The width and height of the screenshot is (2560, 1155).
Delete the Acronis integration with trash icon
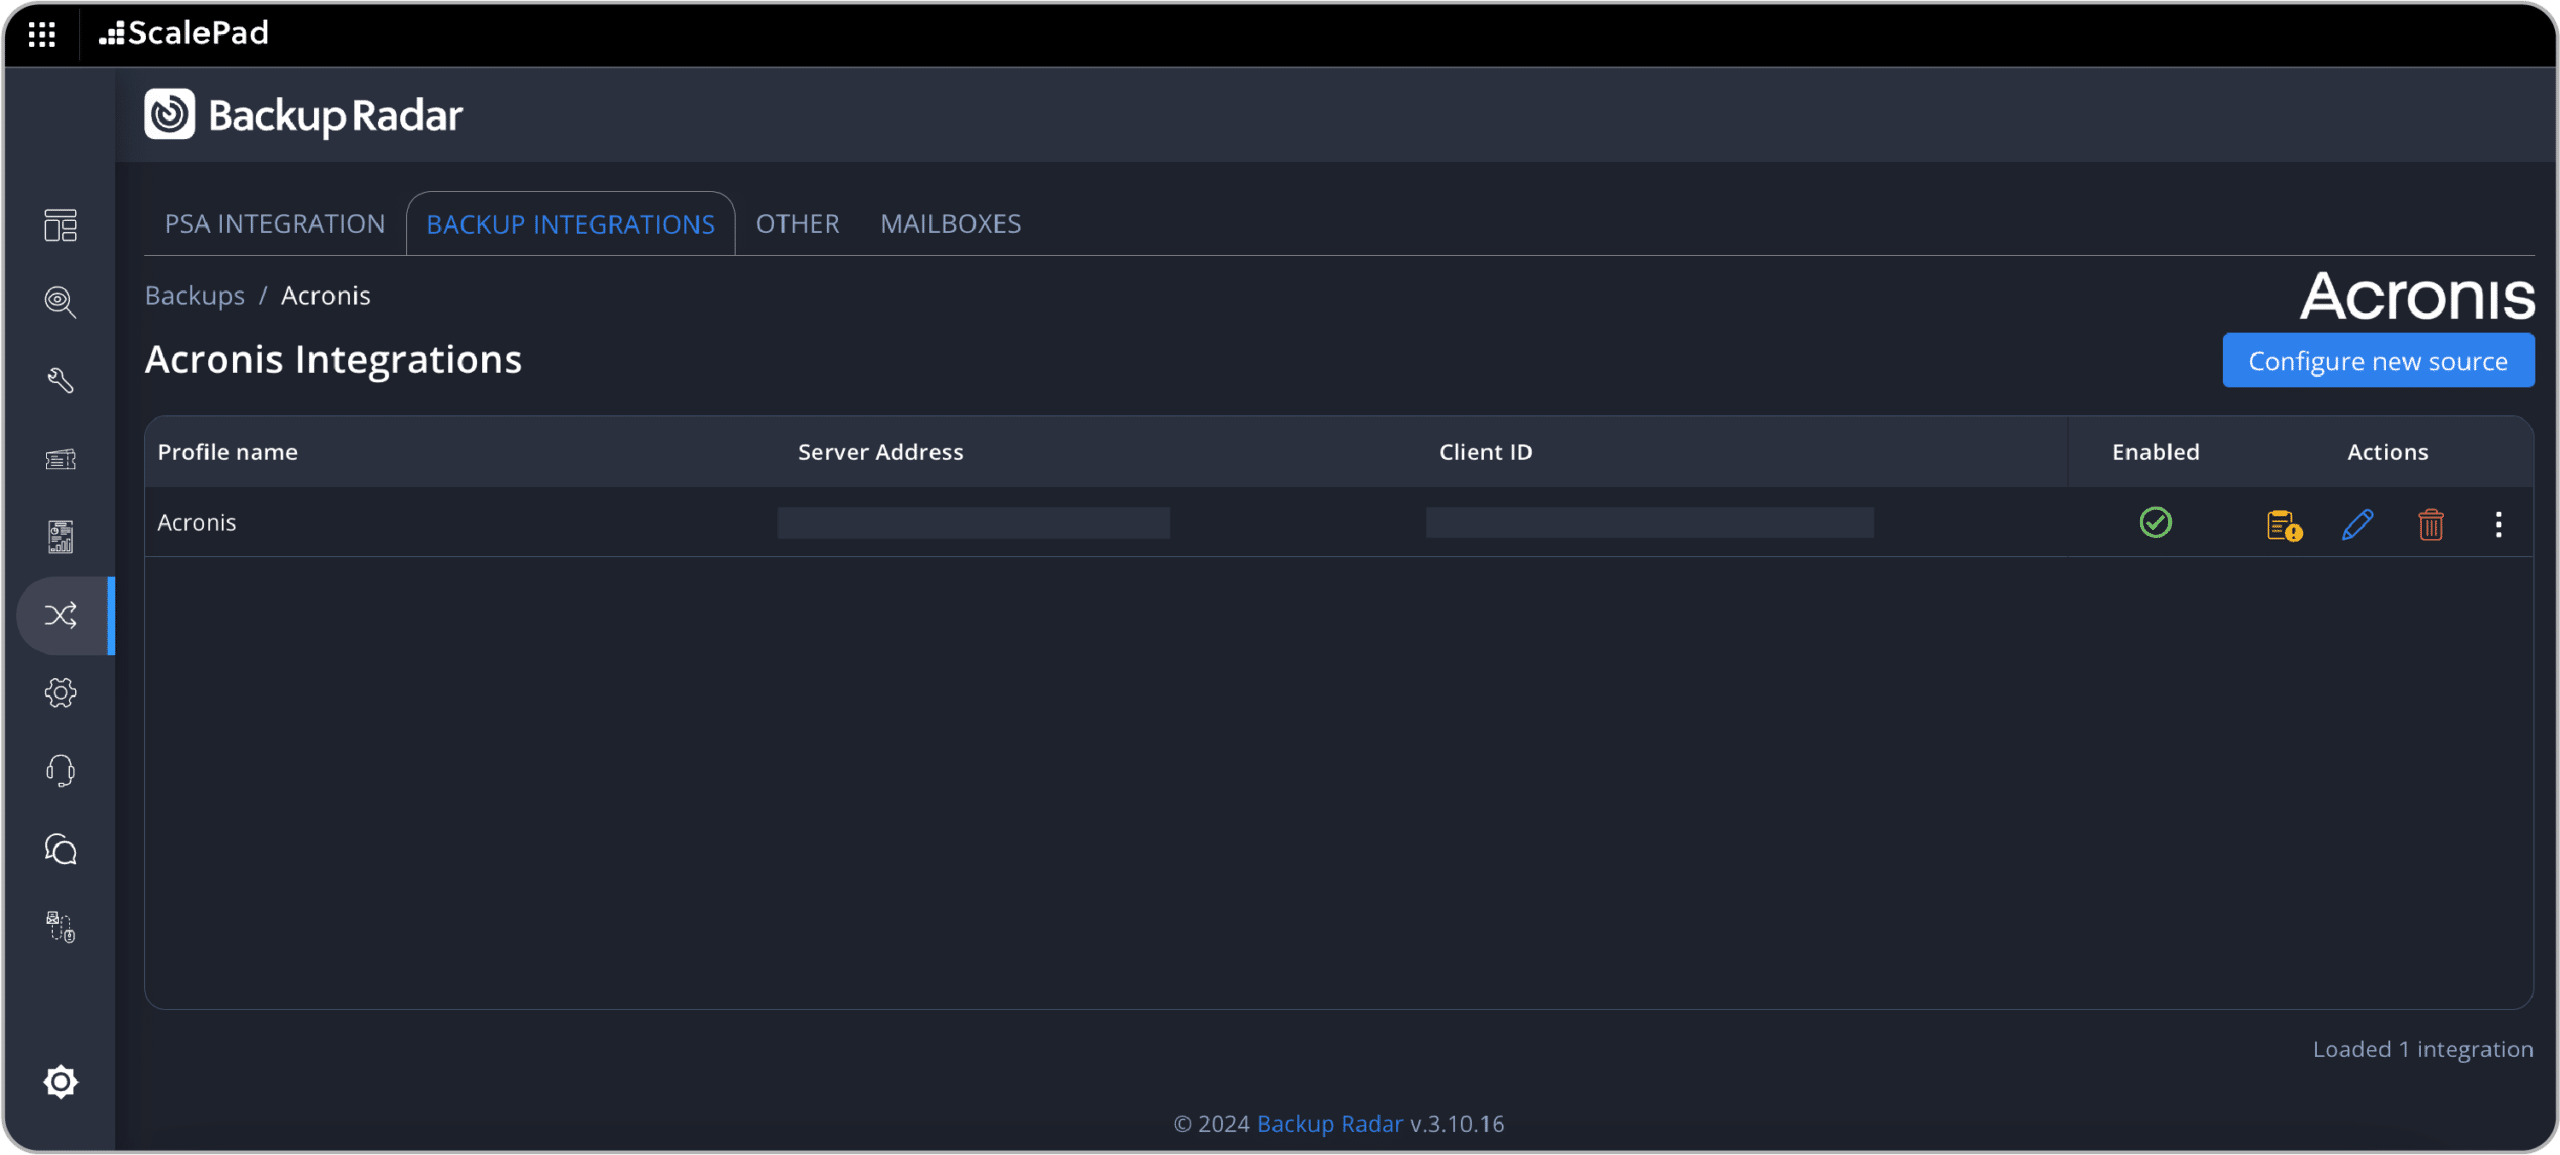pos(2431,524)
